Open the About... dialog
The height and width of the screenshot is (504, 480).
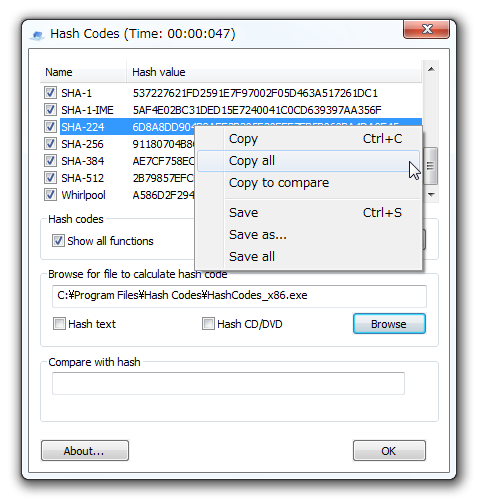85,451
